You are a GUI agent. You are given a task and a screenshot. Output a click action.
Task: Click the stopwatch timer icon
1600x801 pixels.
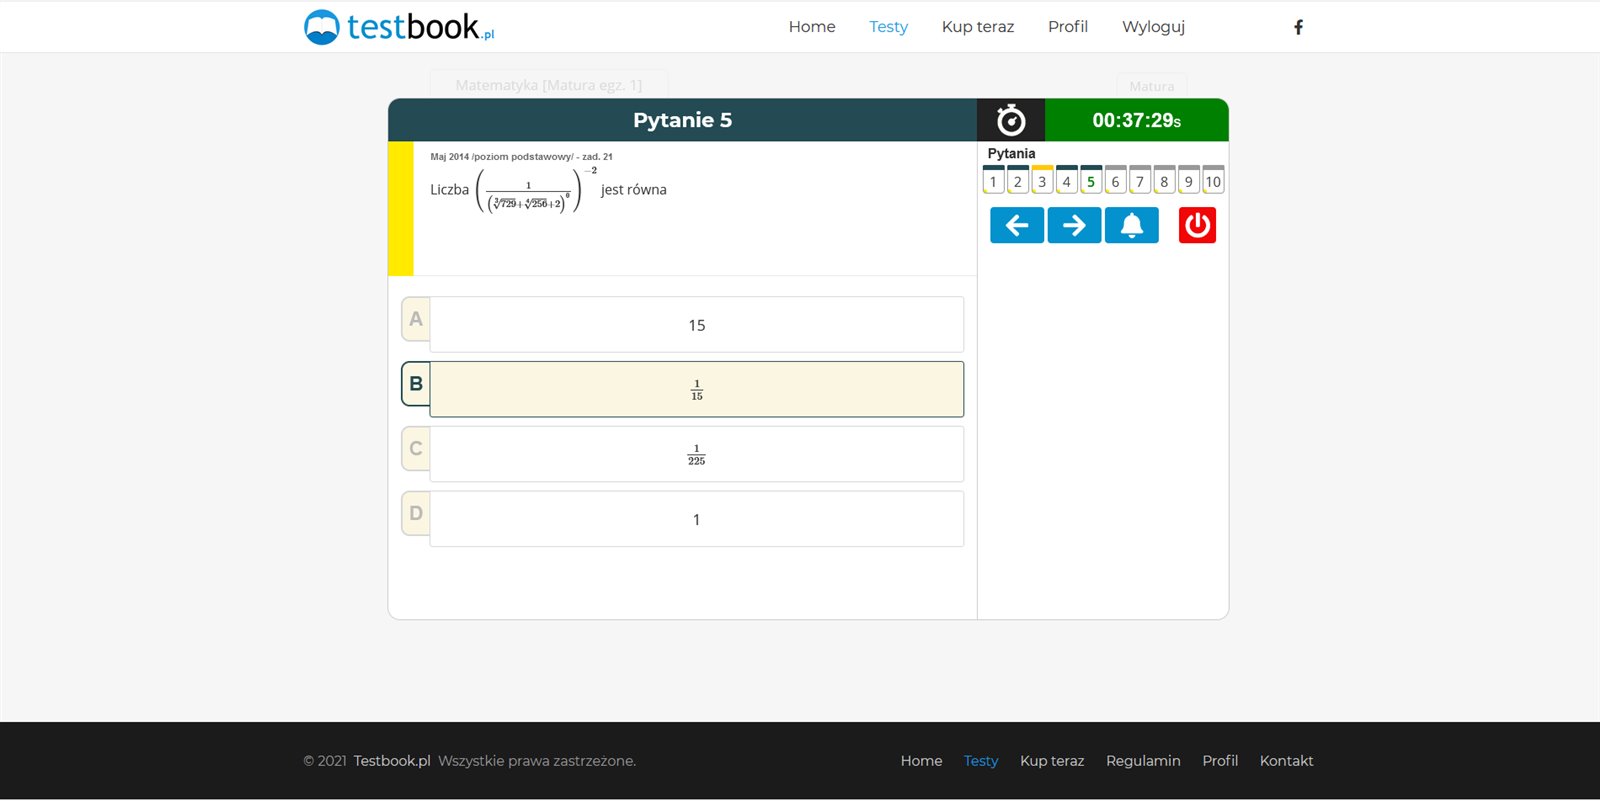point(1010,121)
